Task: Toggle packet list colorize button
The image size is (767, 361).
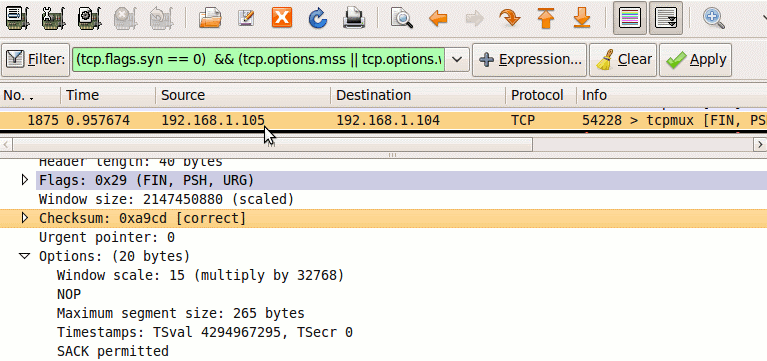Action: click(x=630, y=18)
